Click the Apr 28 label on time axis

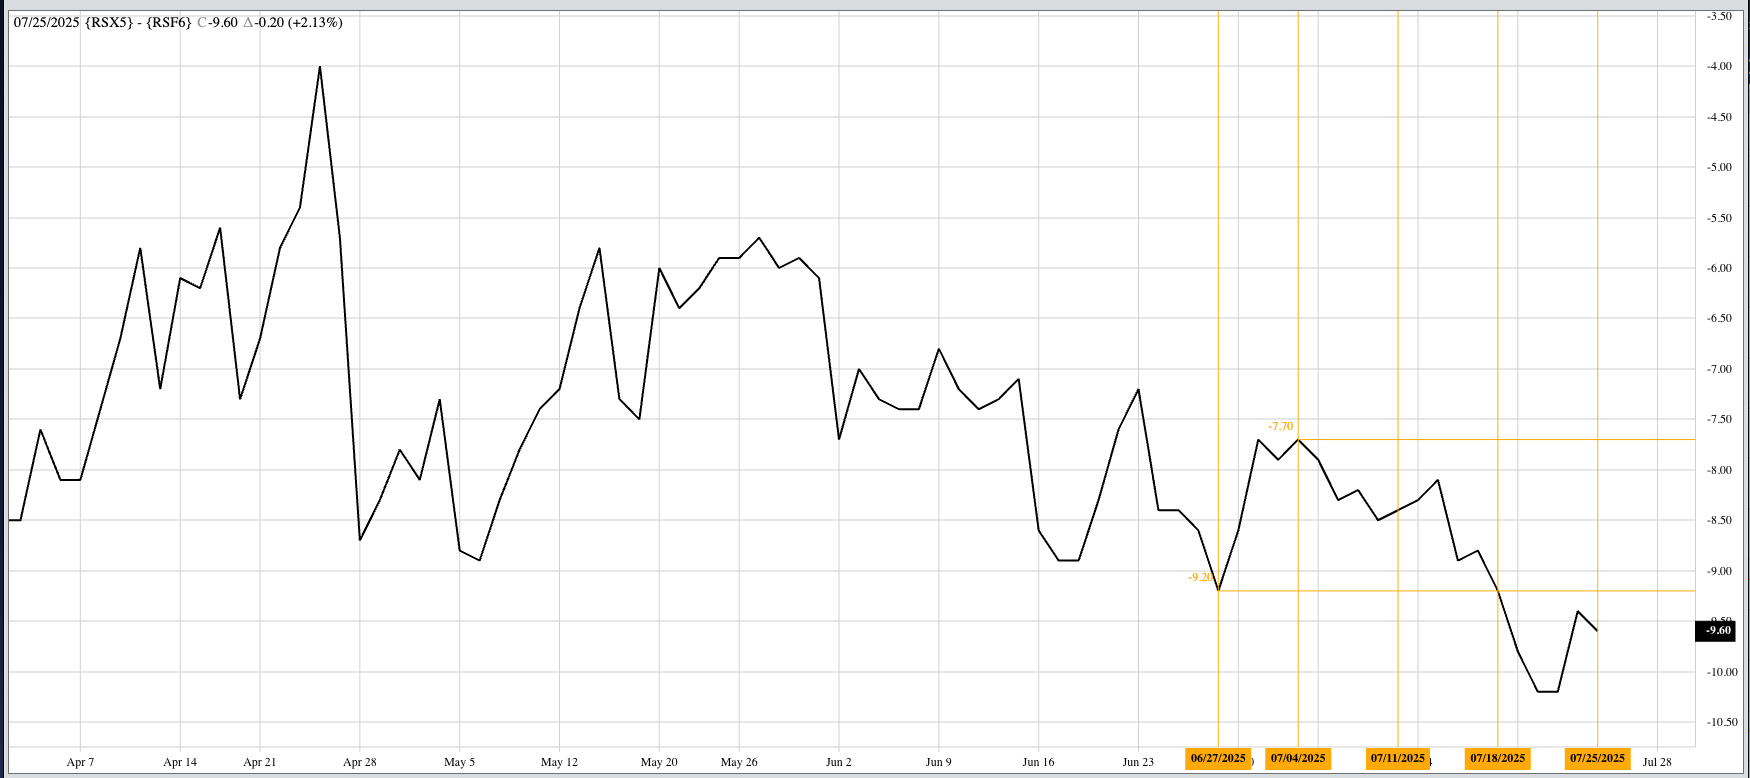(x=359, y=762)
